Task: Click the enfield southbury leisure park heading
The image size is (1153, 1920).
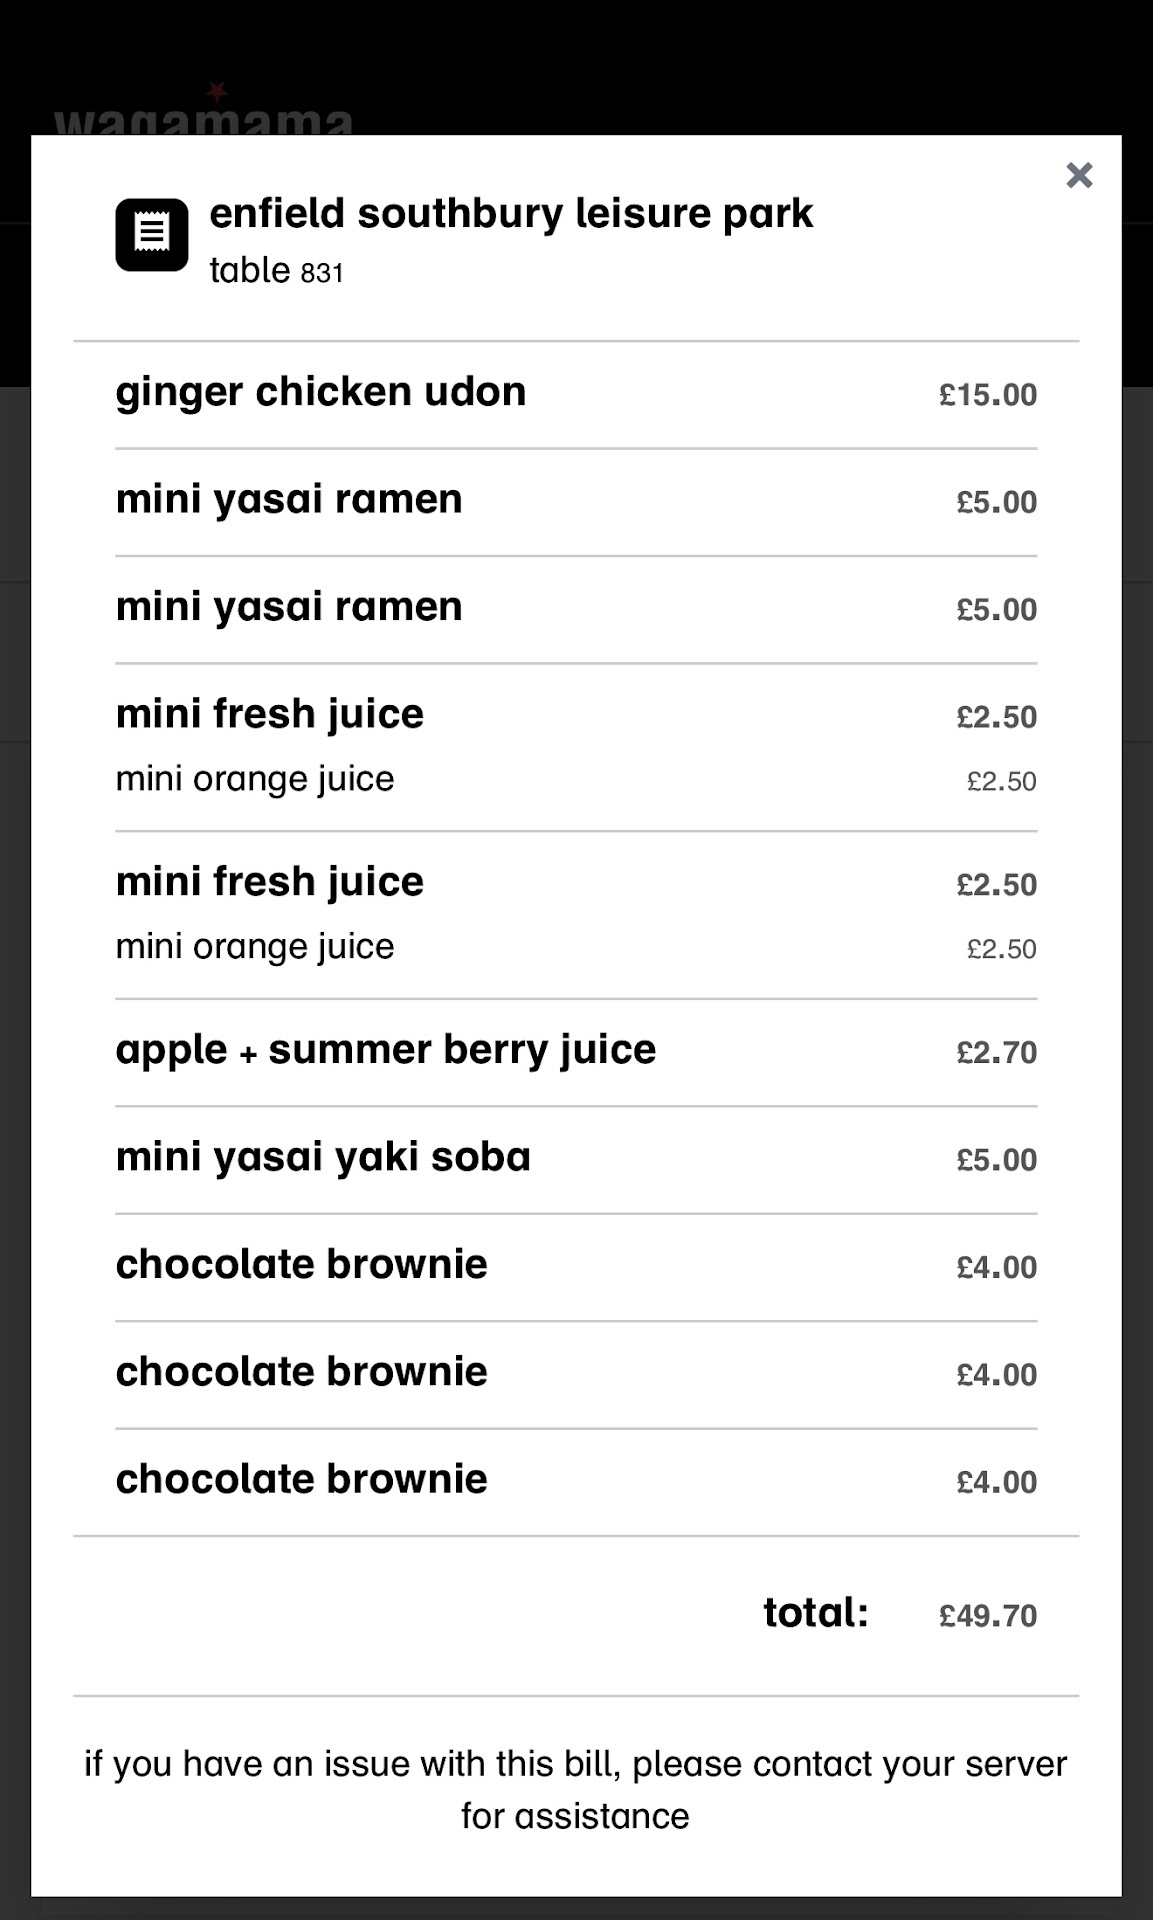Action: [511, 214]
